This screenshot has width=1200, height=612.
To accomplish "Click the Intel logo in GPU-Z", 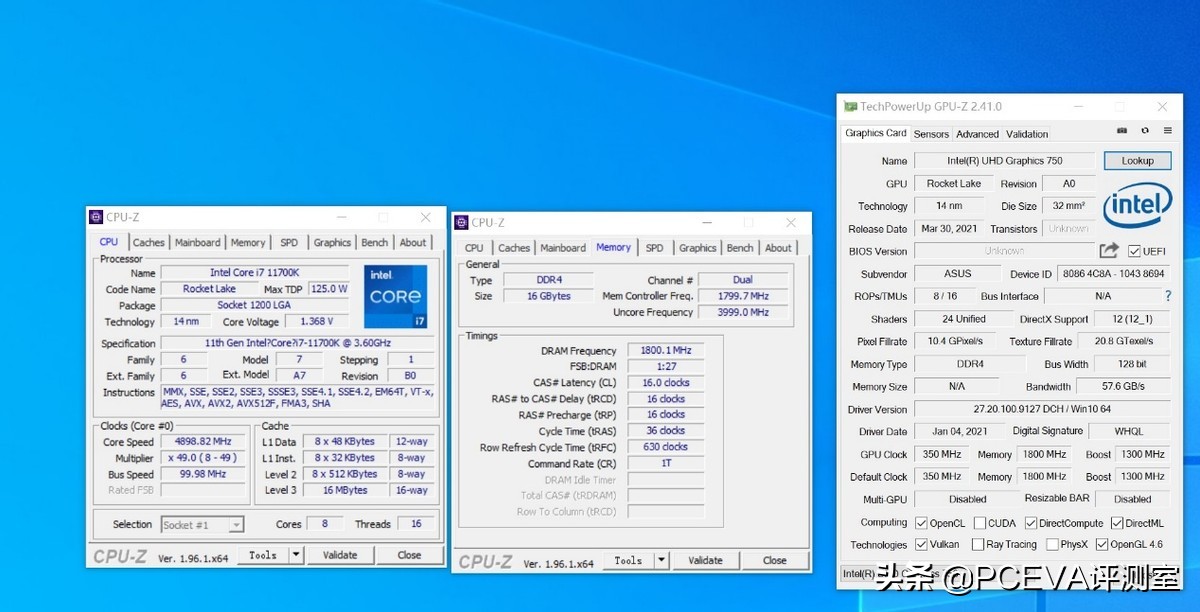I will click(x=1137, y=206).
